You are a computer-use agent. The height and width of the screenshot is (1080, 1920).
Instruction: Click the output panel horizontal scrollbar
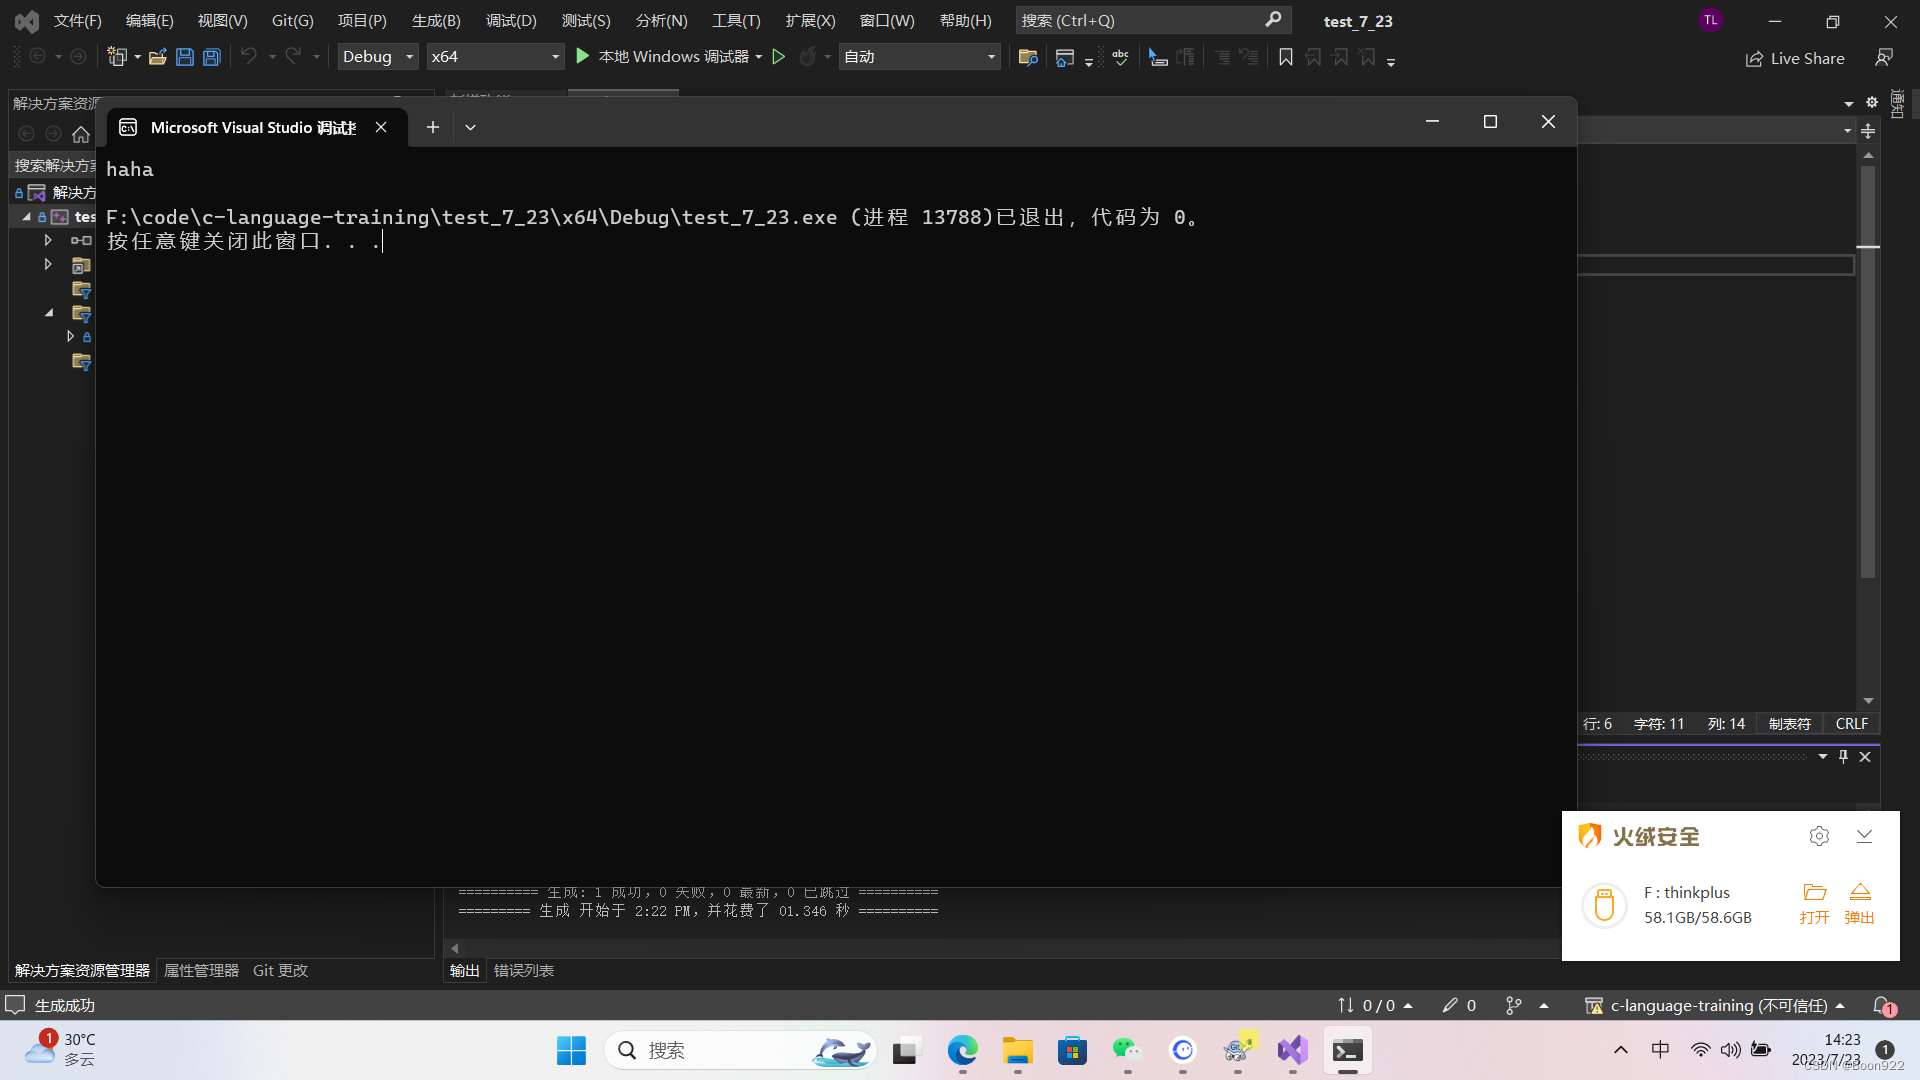click(1000, 948)
